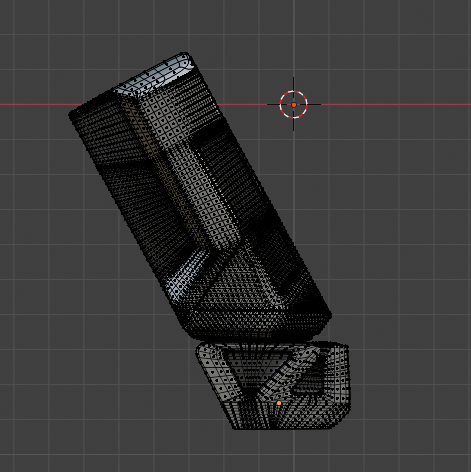The width and height of the screenshot is (471, 472).
Task: Select the small lower base mesh
Action: pos(273,385)
